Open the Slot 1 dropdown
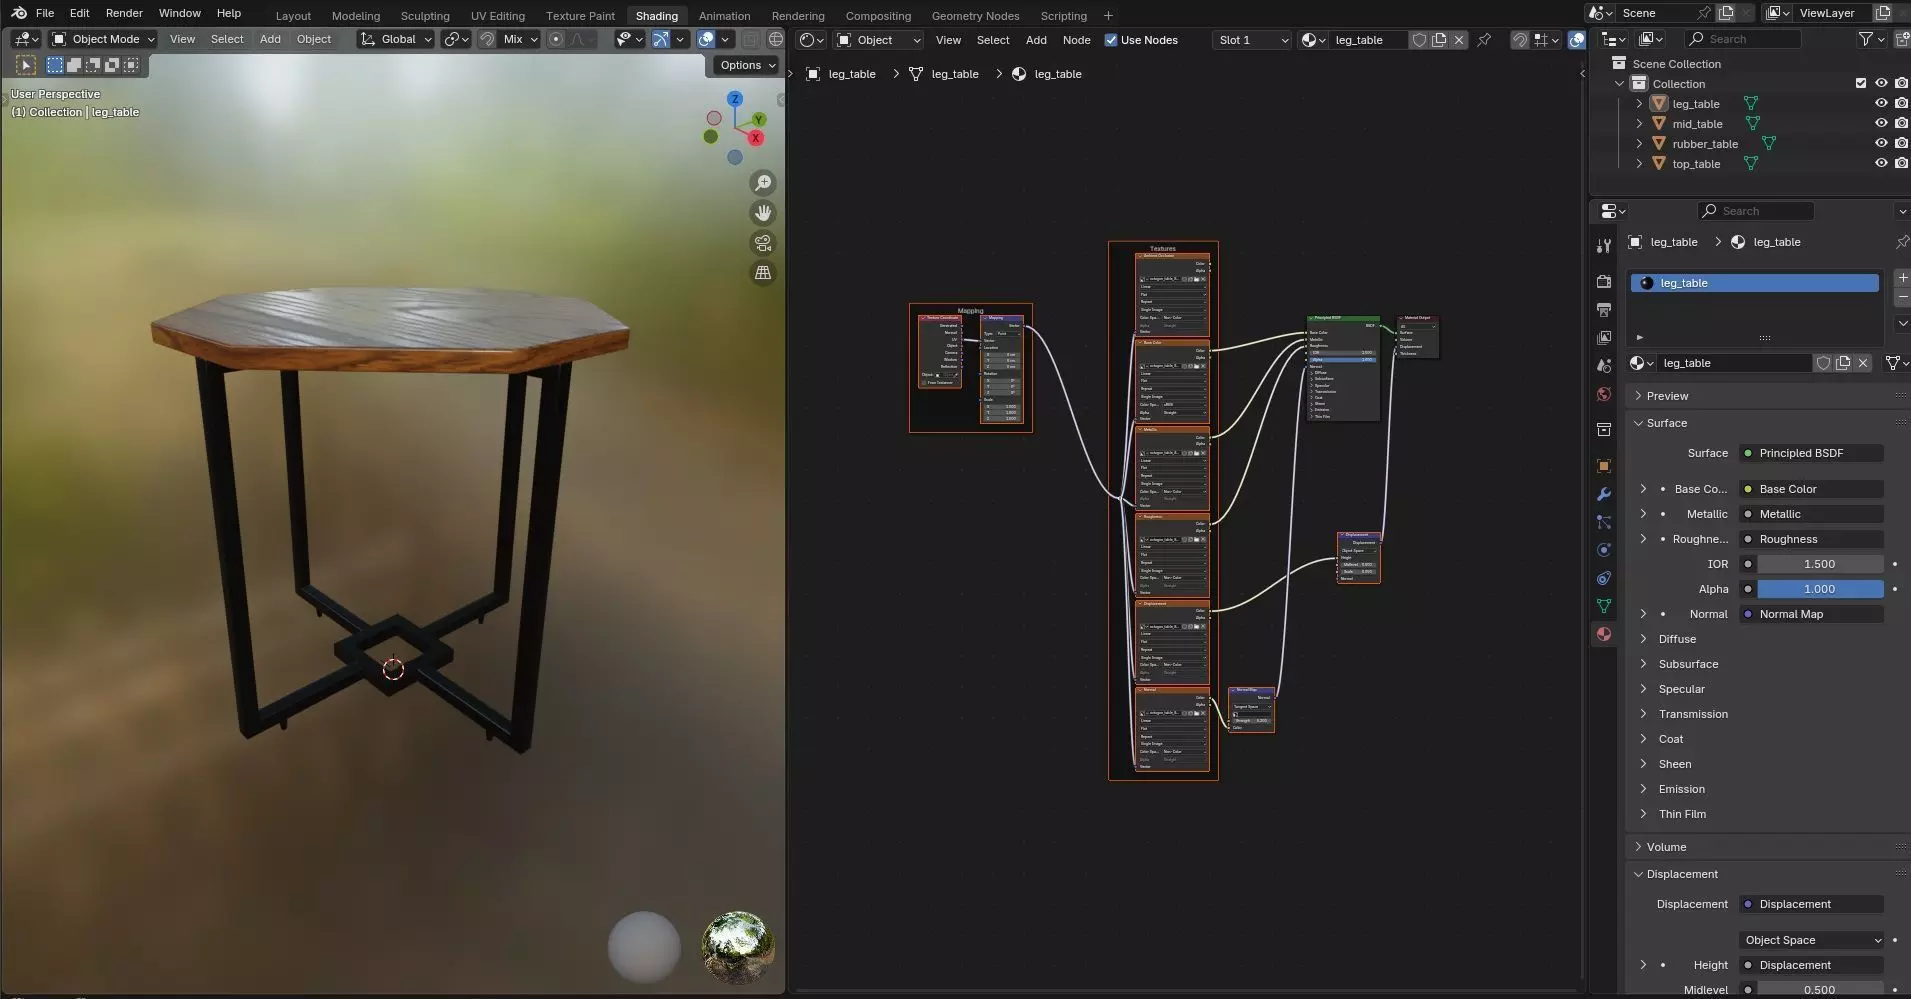 (x=1251, y=40)
